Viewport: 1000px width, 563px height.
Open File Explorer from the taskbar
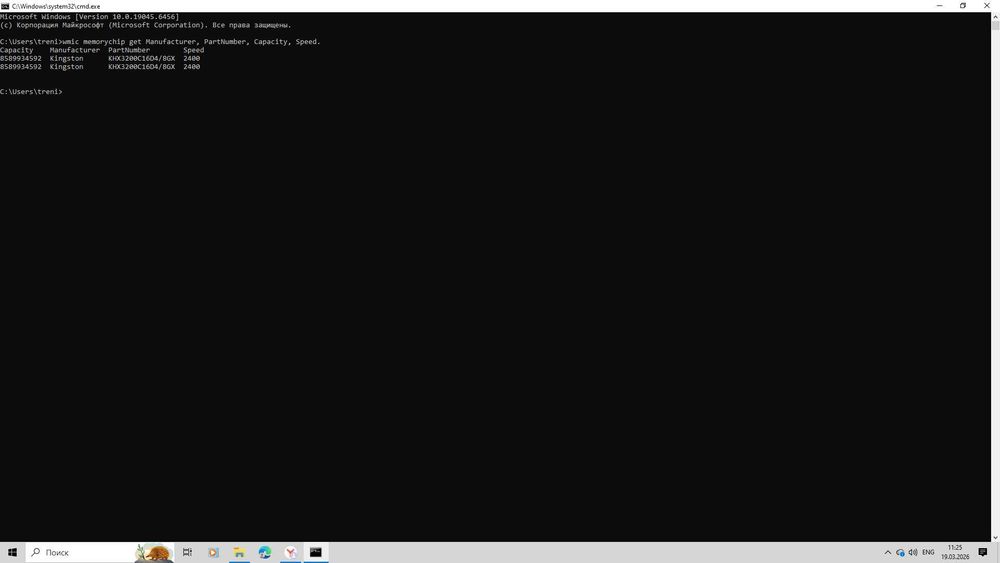coord(239,552)
